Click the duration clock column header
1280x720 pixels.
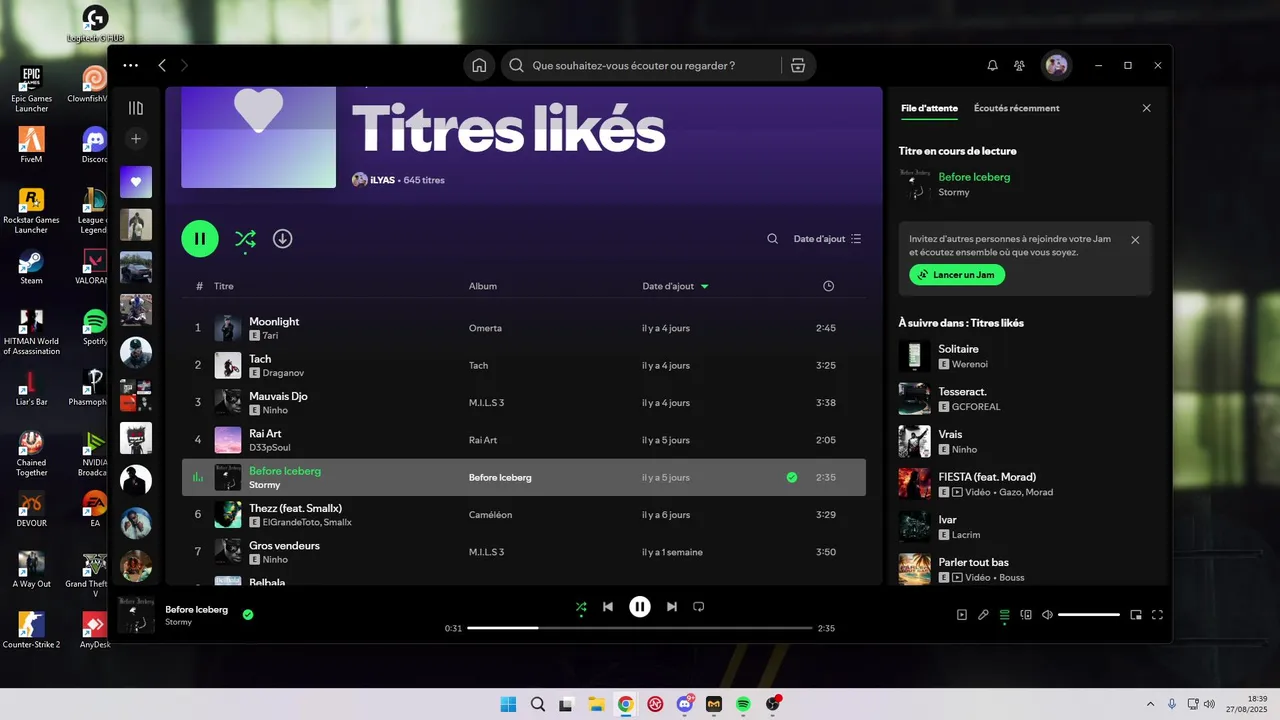828,286
